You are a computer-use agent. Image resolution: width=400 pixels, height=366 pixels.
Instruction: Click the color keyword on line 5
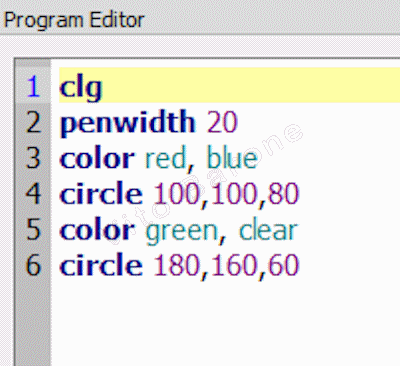(97, 230)
